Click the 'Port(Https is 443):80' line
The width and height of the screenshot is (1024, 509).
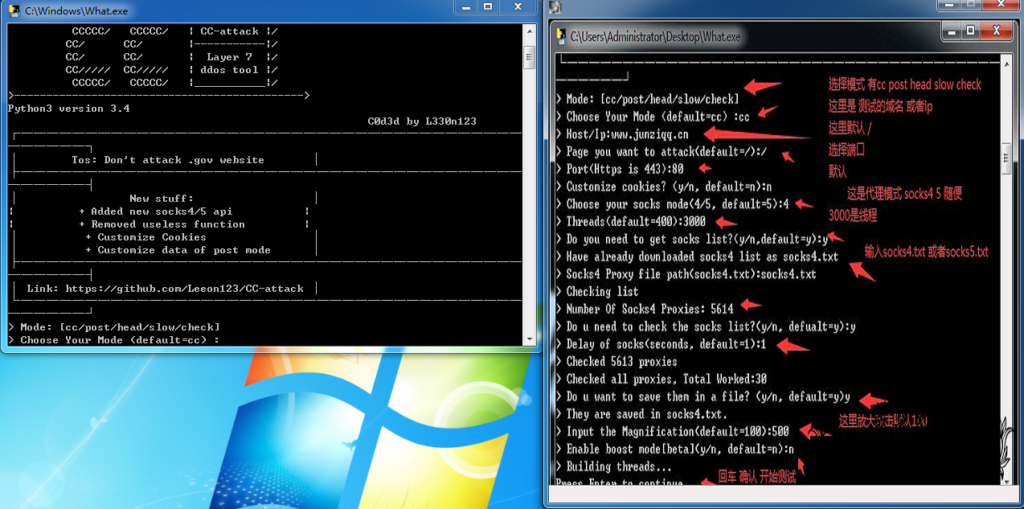point(619,169)
